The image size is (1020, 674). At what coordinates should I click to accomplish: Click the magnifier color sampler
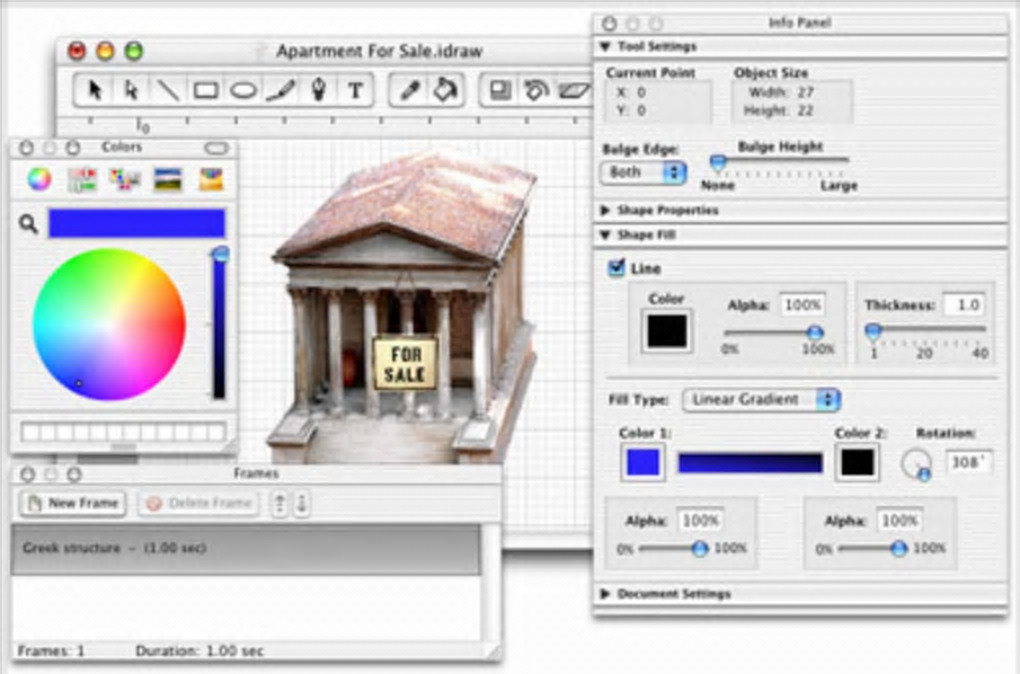tap(28, 224)
